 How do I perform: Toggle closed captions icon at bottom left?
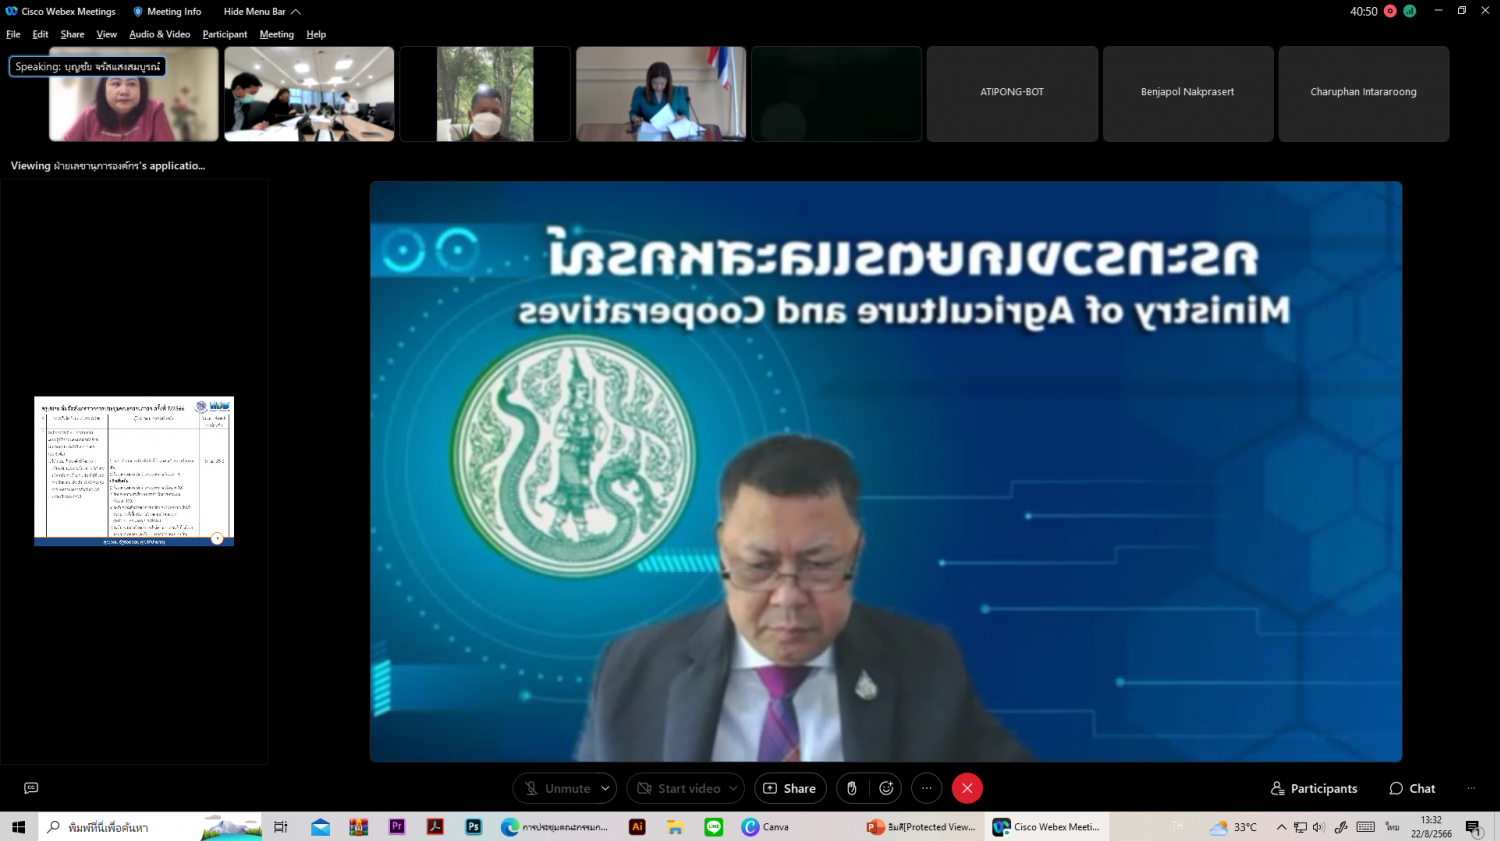coord(31,788)
